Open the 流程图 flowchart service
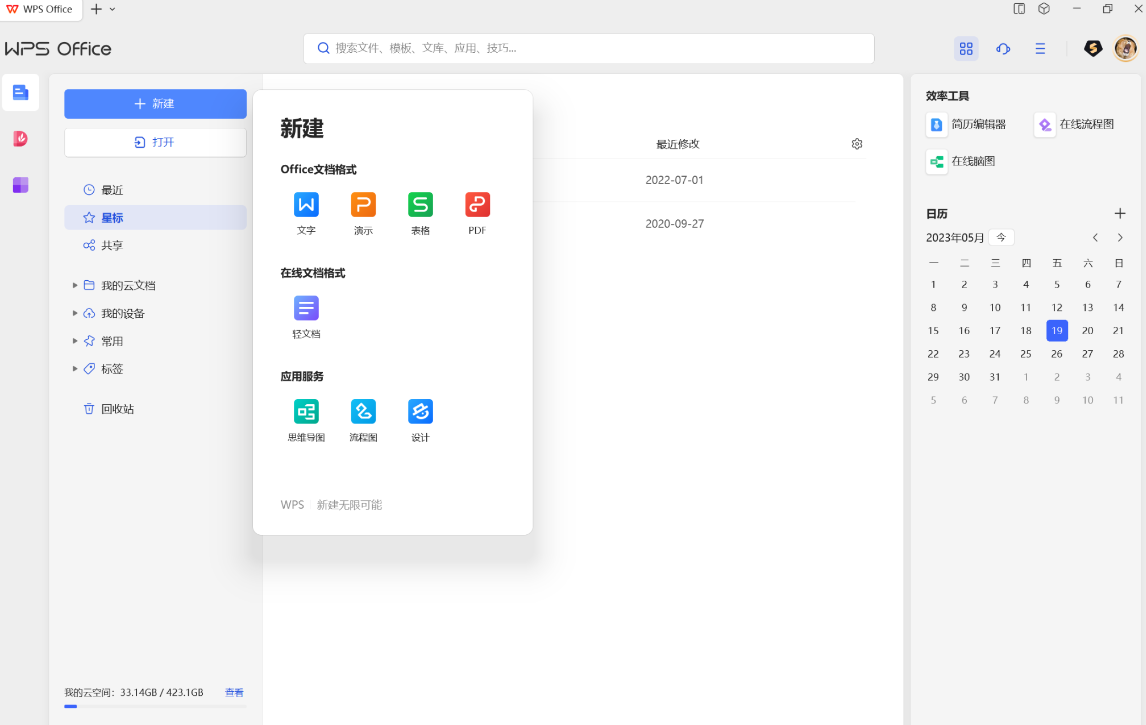 (x=363, y=420)
